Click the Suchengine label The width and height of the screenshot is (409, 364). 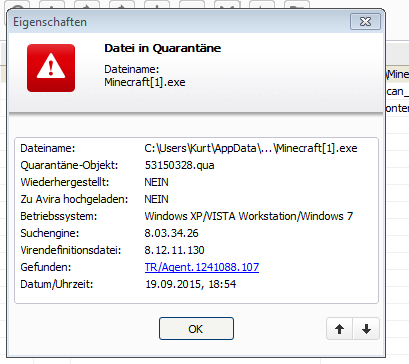(50, 233)
